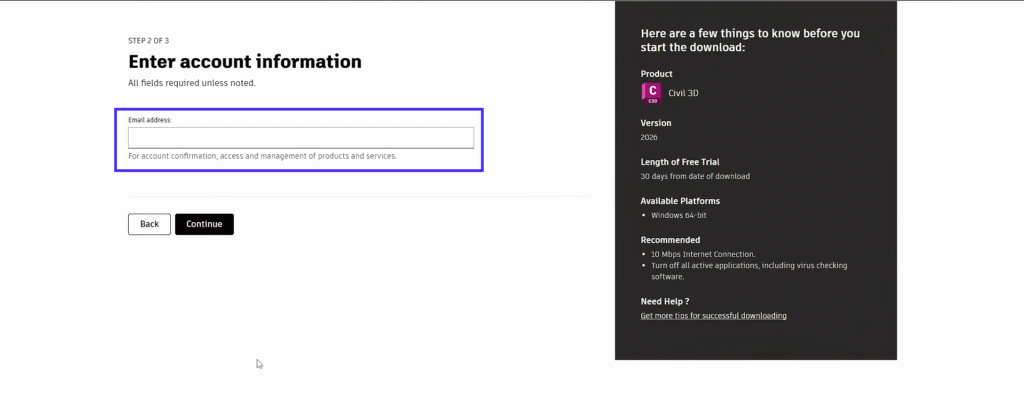Click the Enter account information heading

245,62
